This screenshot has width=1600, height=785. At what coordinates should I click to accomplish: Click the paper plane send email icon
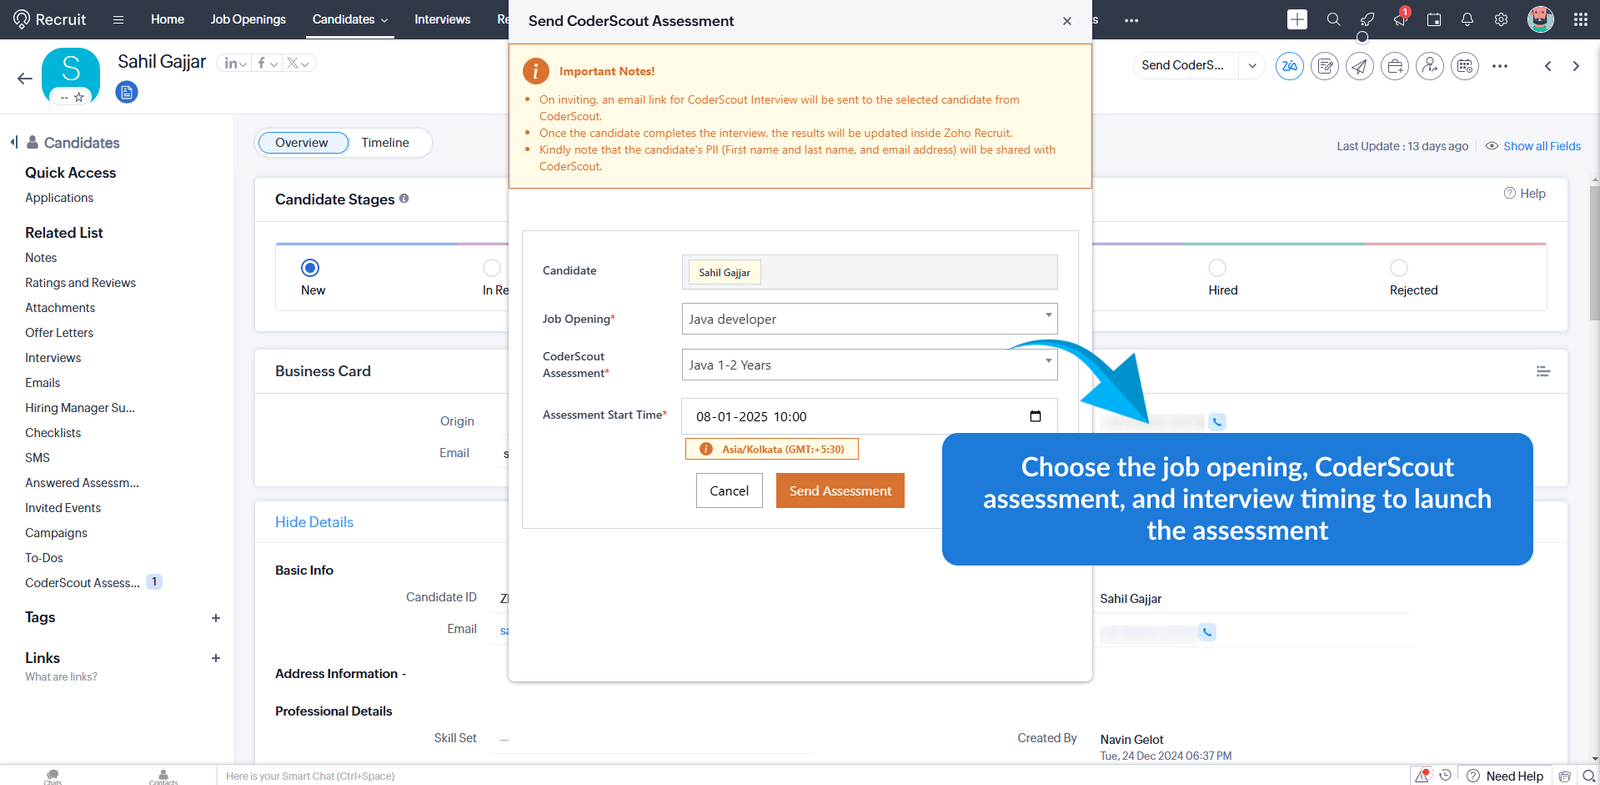pos(1359,66)
